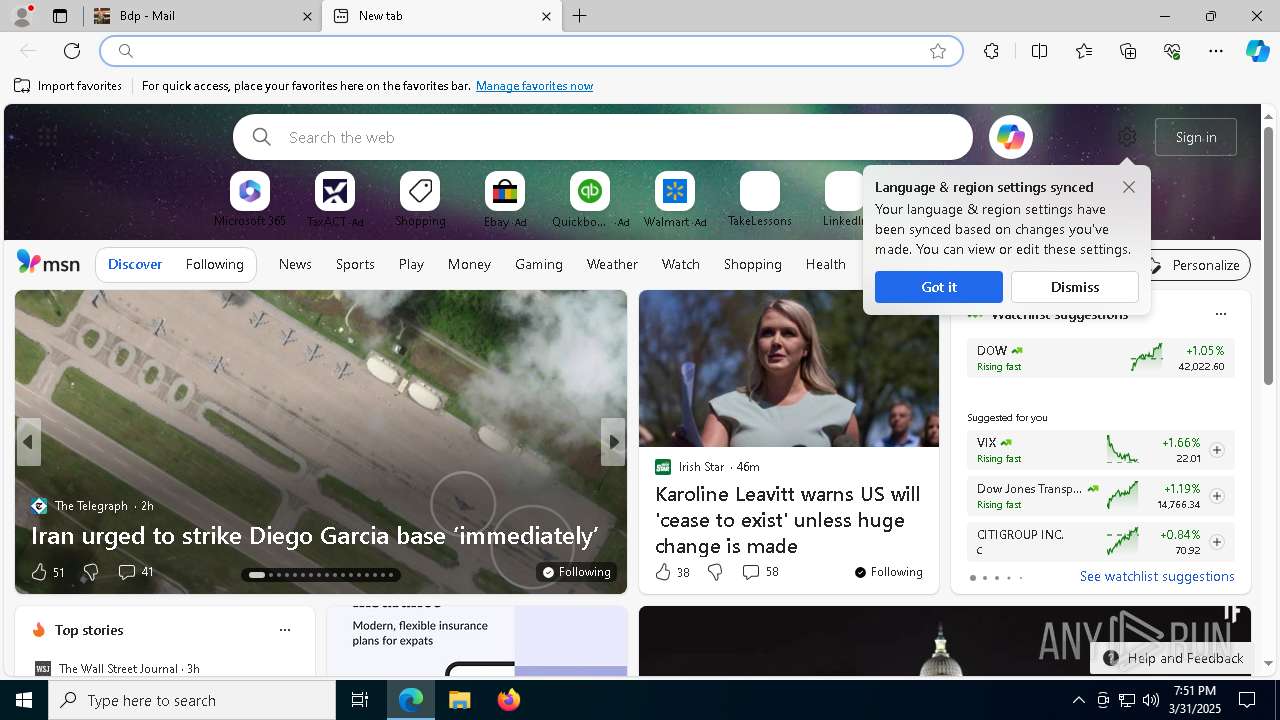Open Help and Feedback button
1280x720 pixels.
(x=1174, y=658)
